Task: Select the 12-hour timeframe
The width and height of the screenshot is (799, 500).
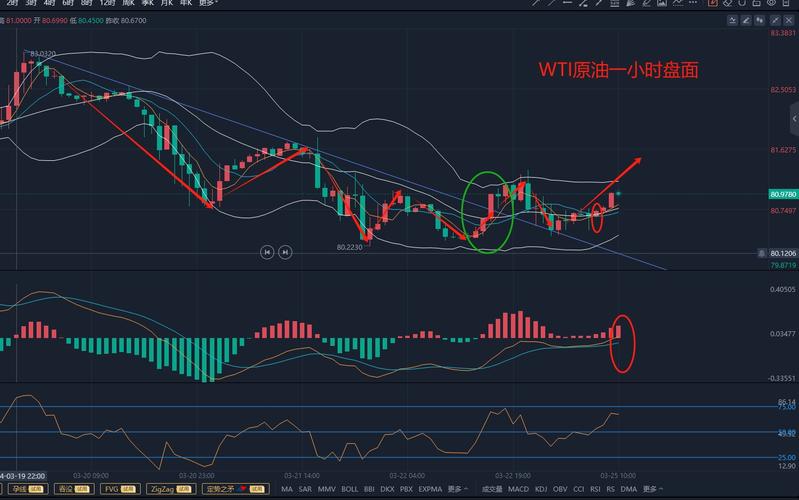Action: pos(107,3)
